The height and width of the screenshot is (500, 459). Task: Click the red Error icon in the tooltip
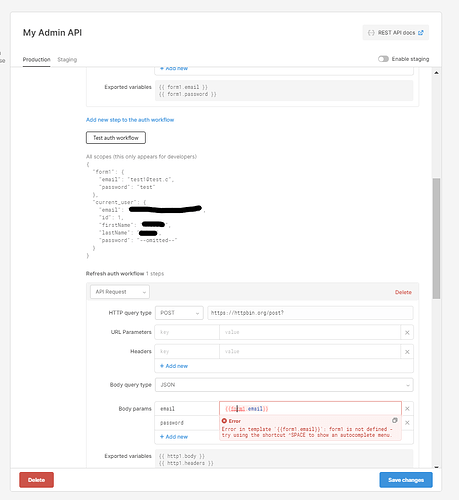point(224,421)
